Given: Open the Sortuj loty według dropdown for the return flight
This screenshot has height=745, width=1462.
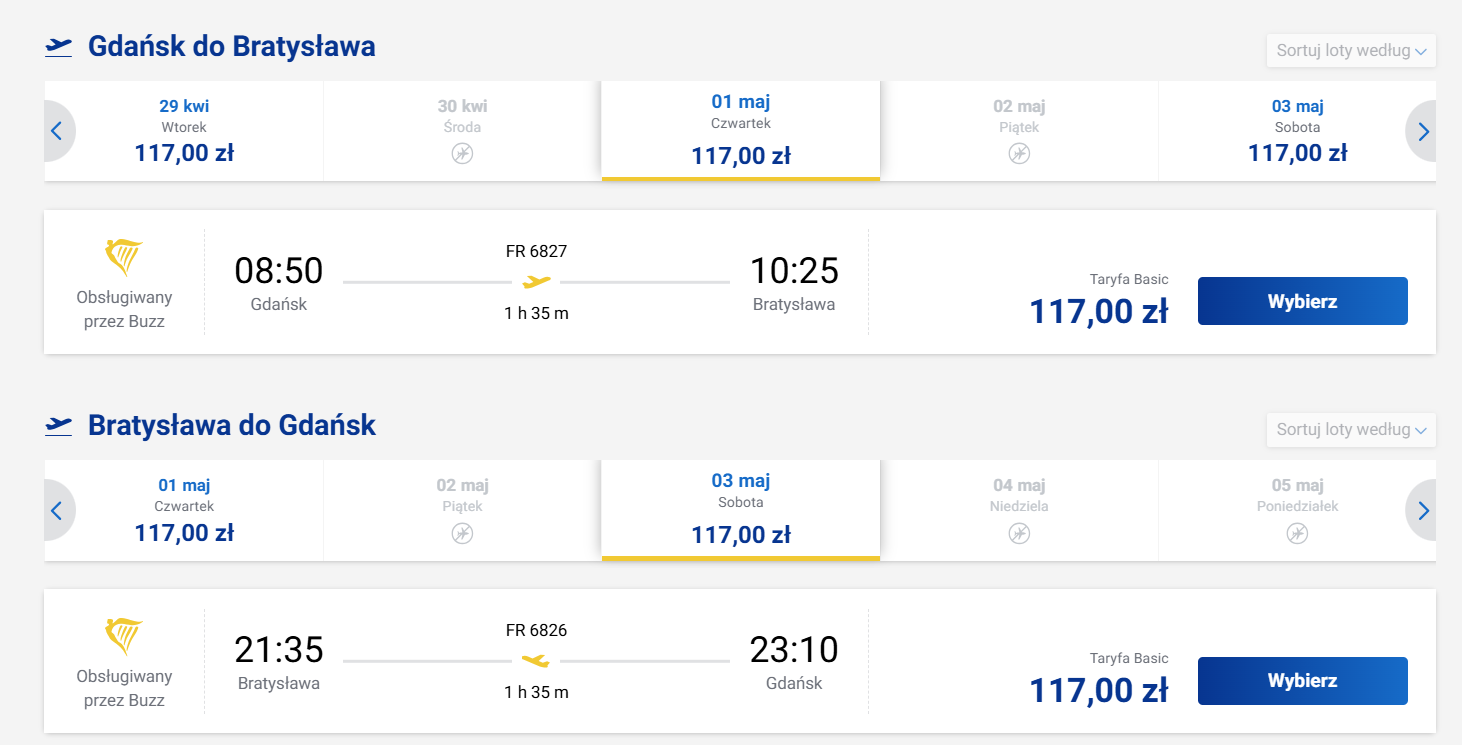Looking at the screenshot, I should [x=1351, y=430].
